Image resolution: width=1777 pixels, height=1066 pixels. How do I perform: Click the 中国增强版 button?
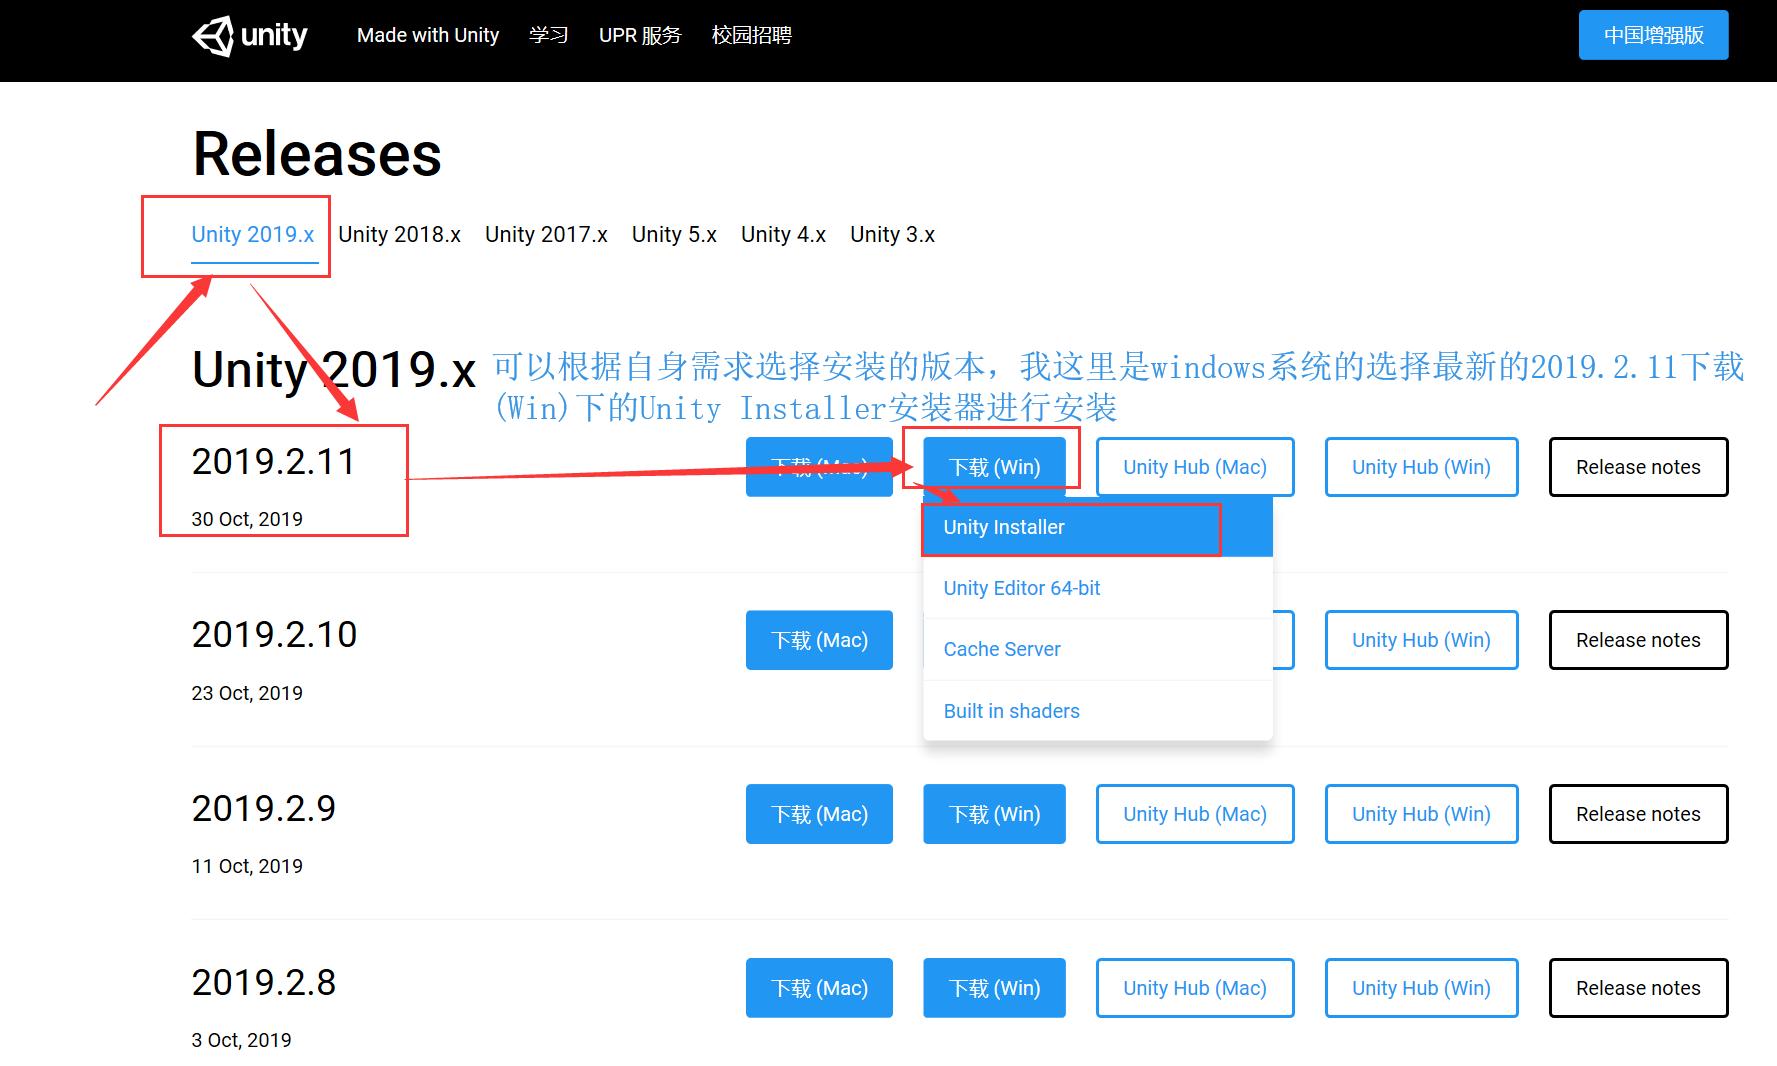point(1652,33)
